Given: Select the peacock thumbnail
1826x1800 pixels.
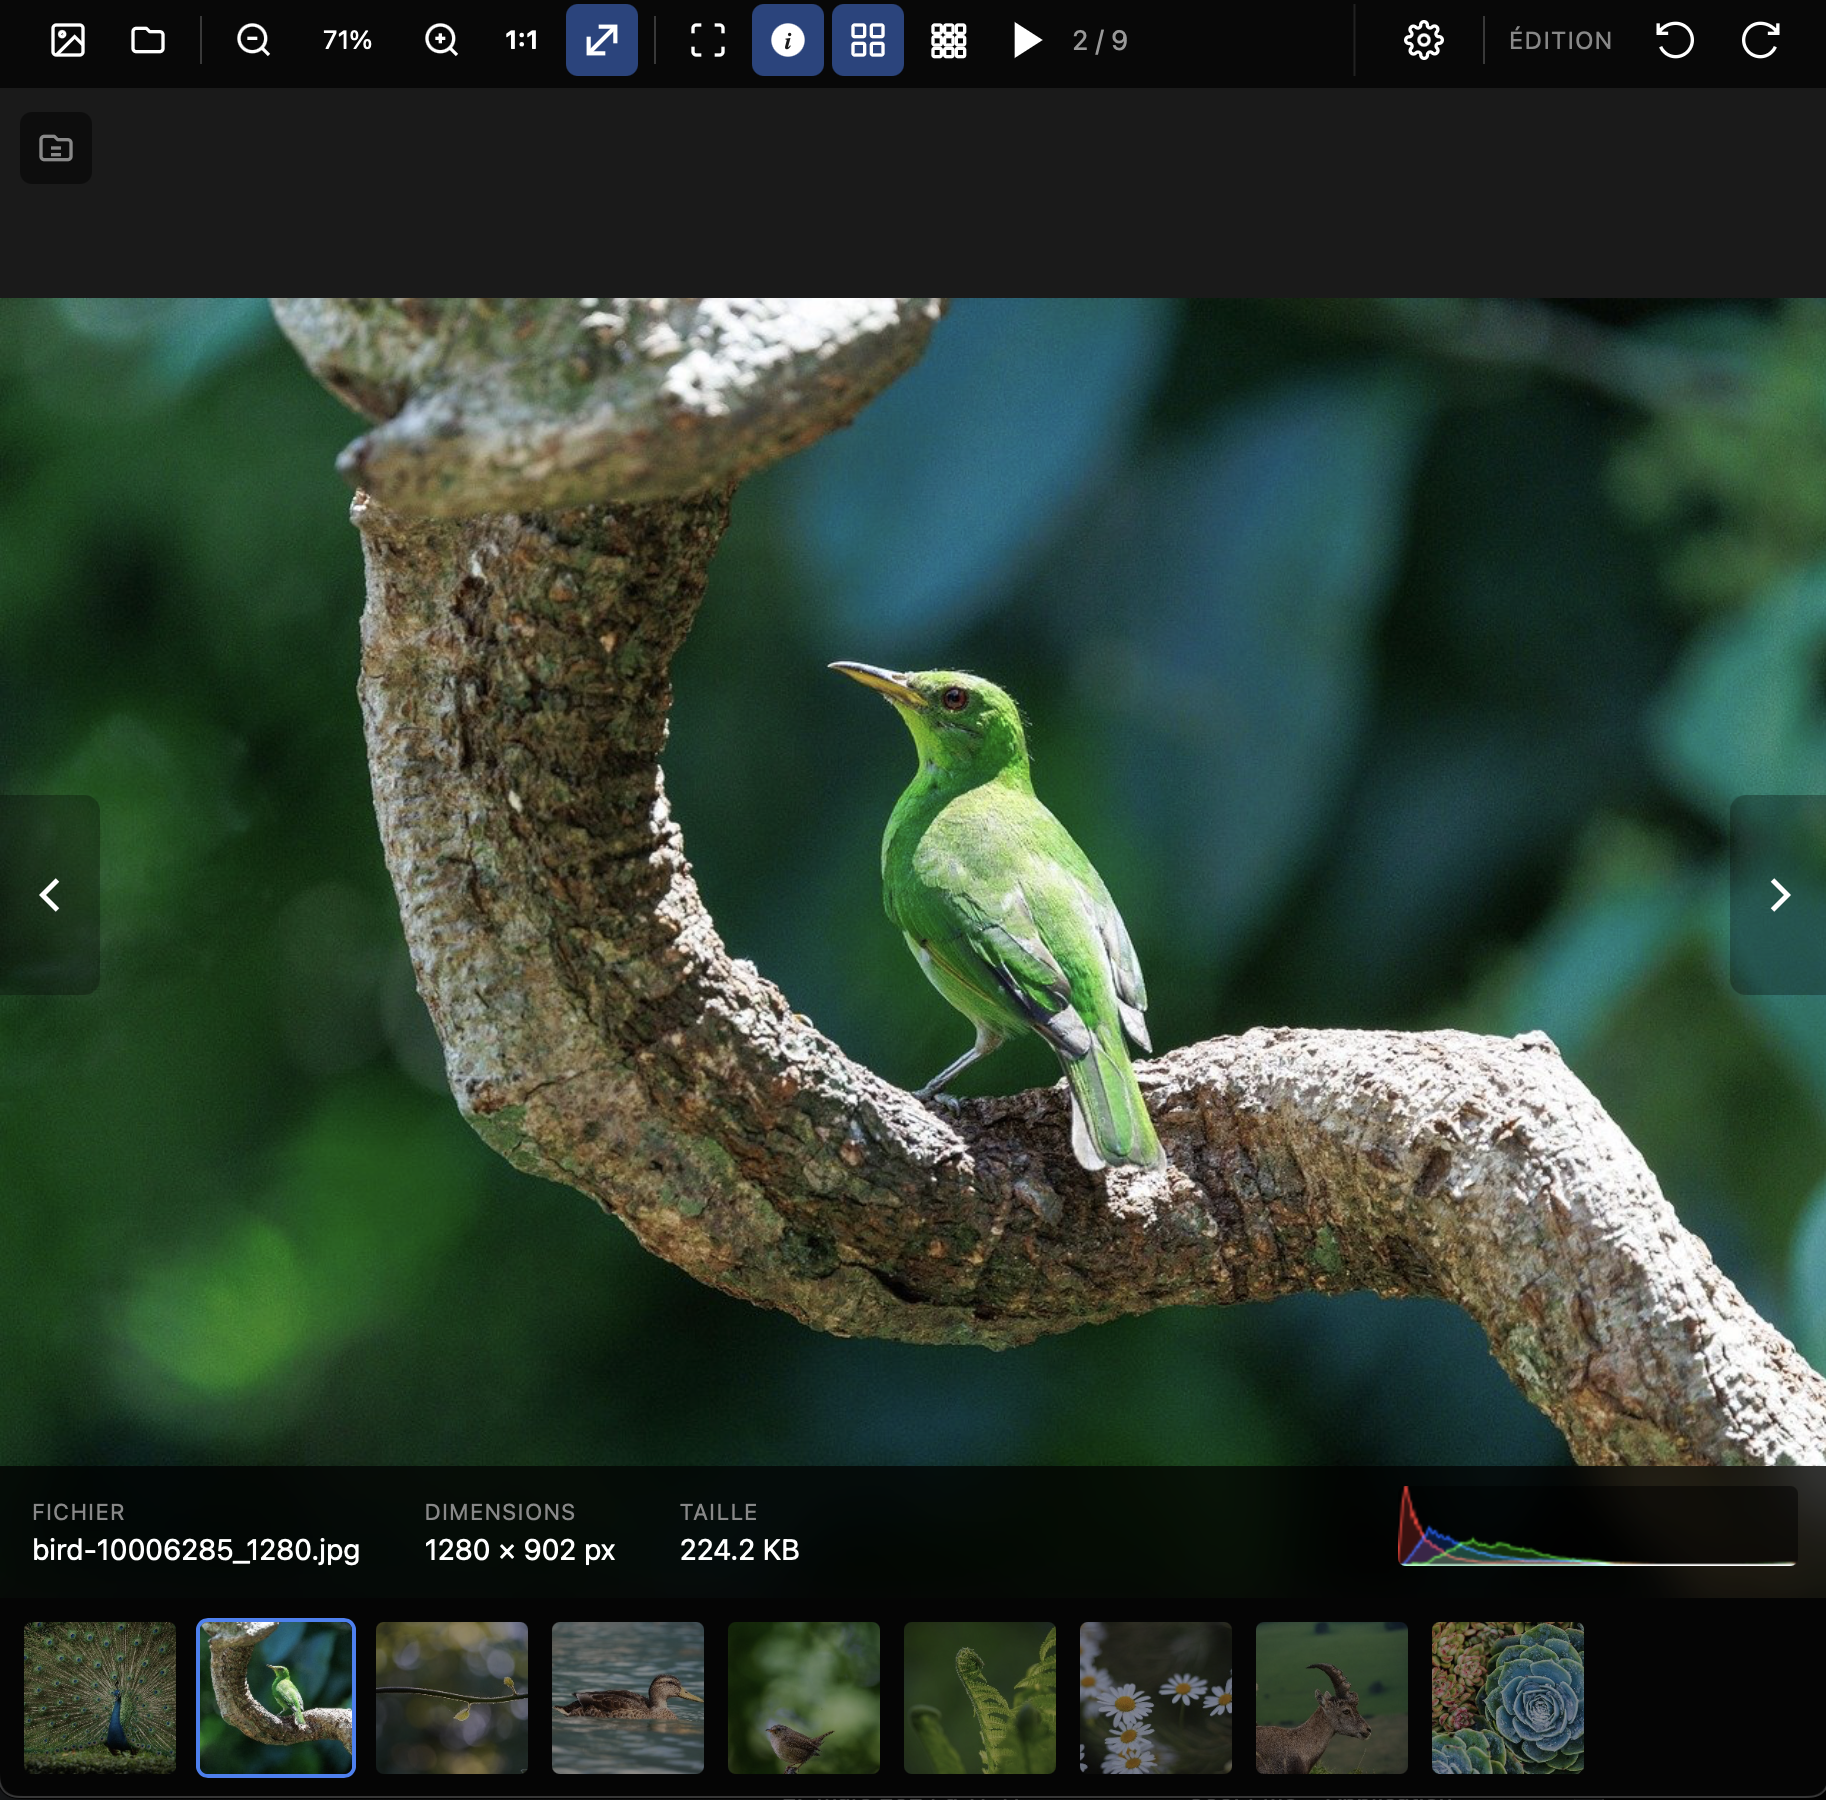Looking at the screenshot, I should coord(99,1697).
